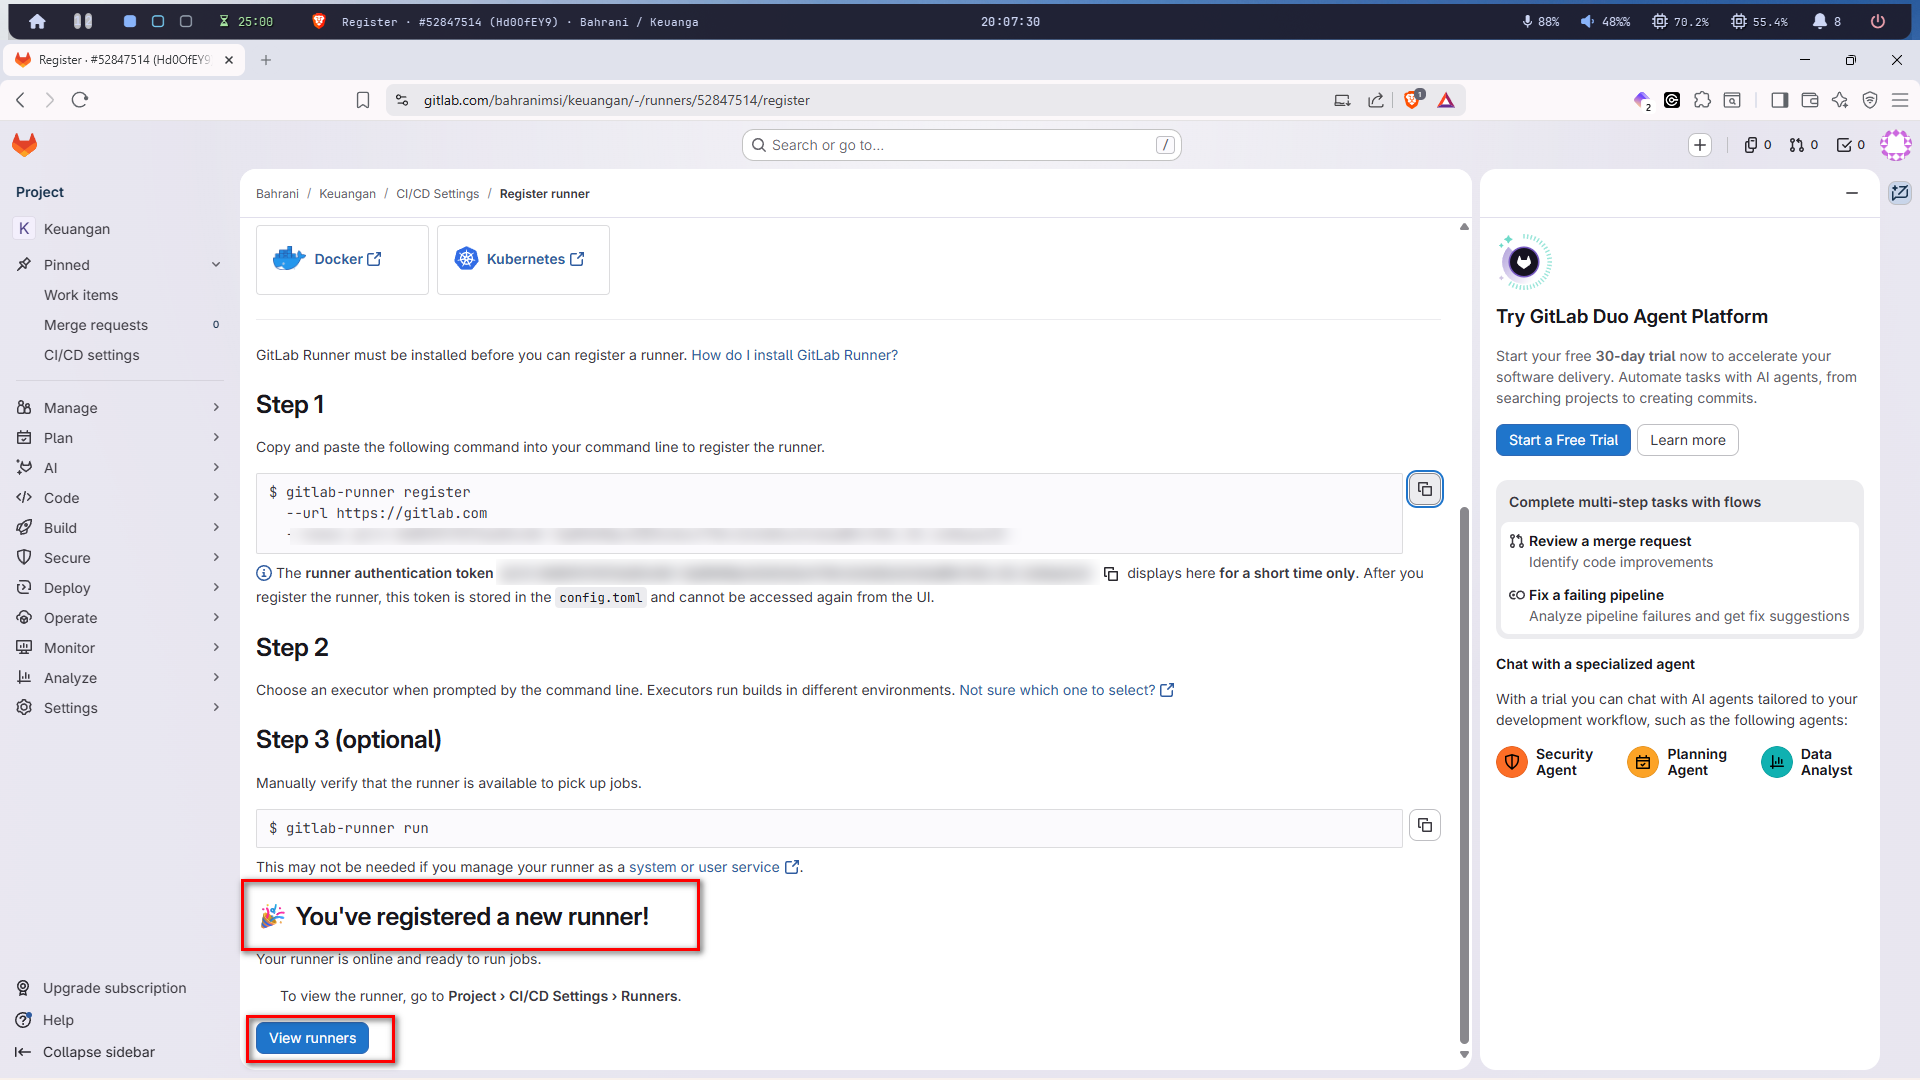Open 'system or user service' link

[x=713, y=867]
